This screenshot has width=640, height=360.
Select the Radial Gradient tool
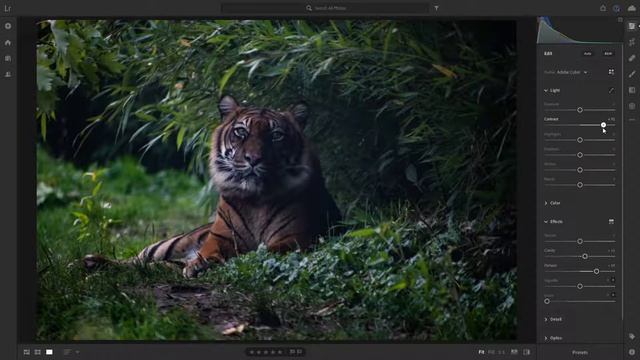[x=632, y=106]
